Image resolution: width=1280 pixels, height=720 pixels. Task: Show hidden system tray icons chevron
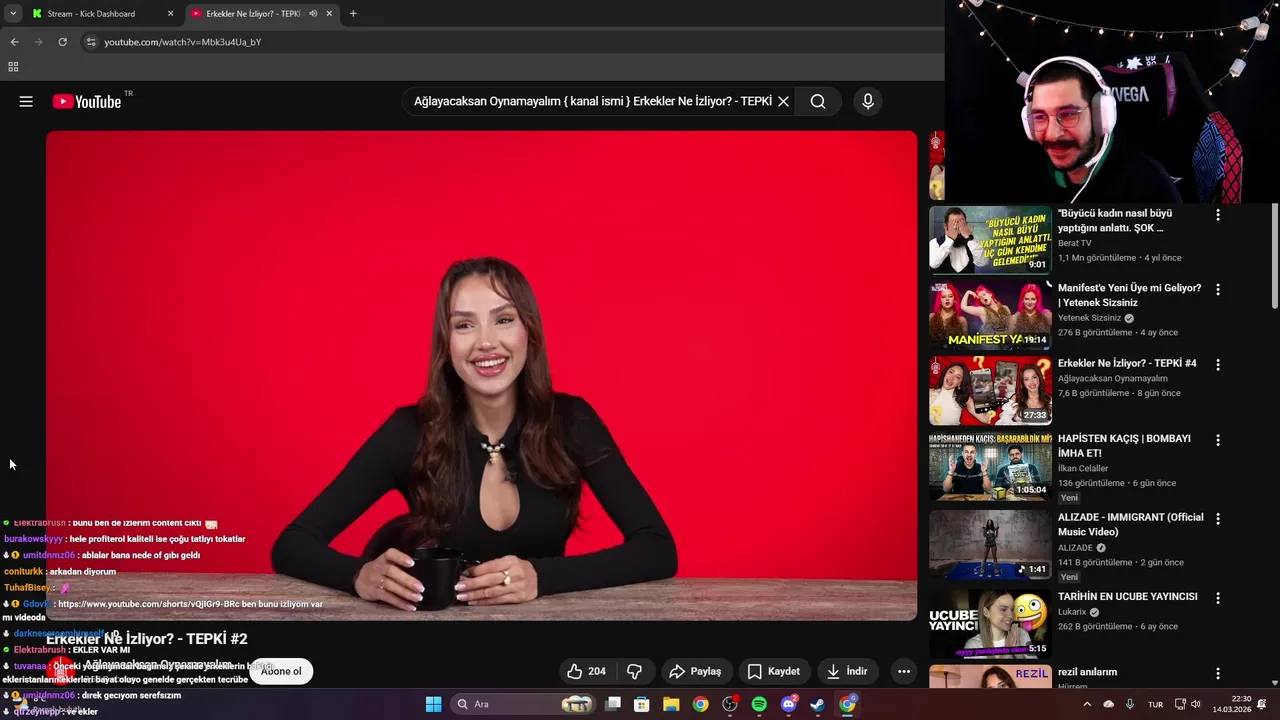[x=1087, y=704]
